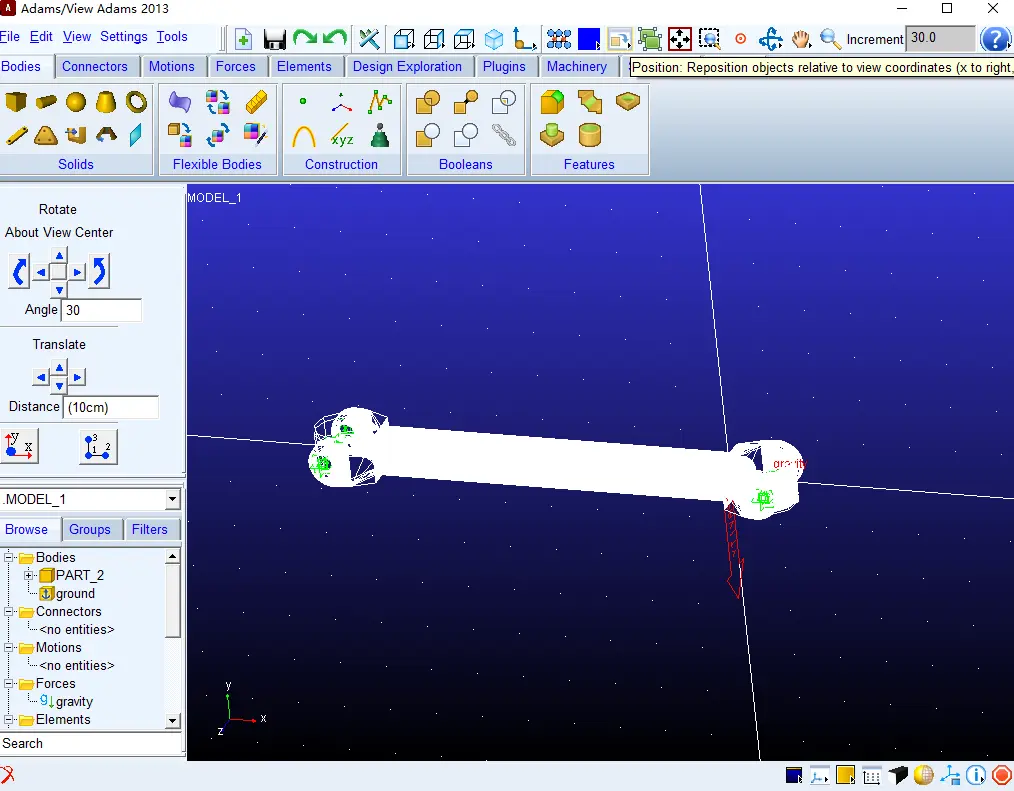Click the Marker construction tool

(x=341, y=102)
